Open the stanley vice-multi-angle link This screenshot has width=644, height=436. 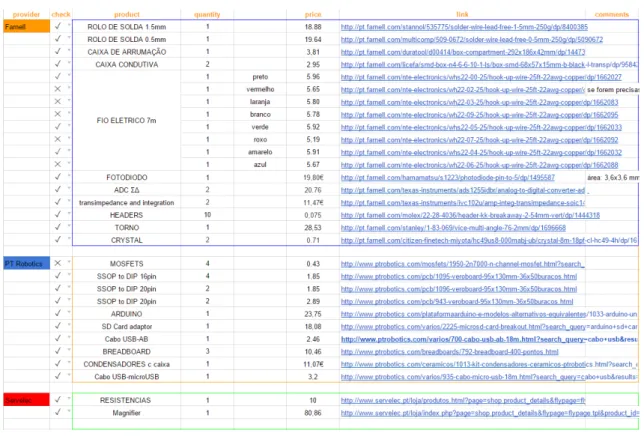(x=453, y=228)
